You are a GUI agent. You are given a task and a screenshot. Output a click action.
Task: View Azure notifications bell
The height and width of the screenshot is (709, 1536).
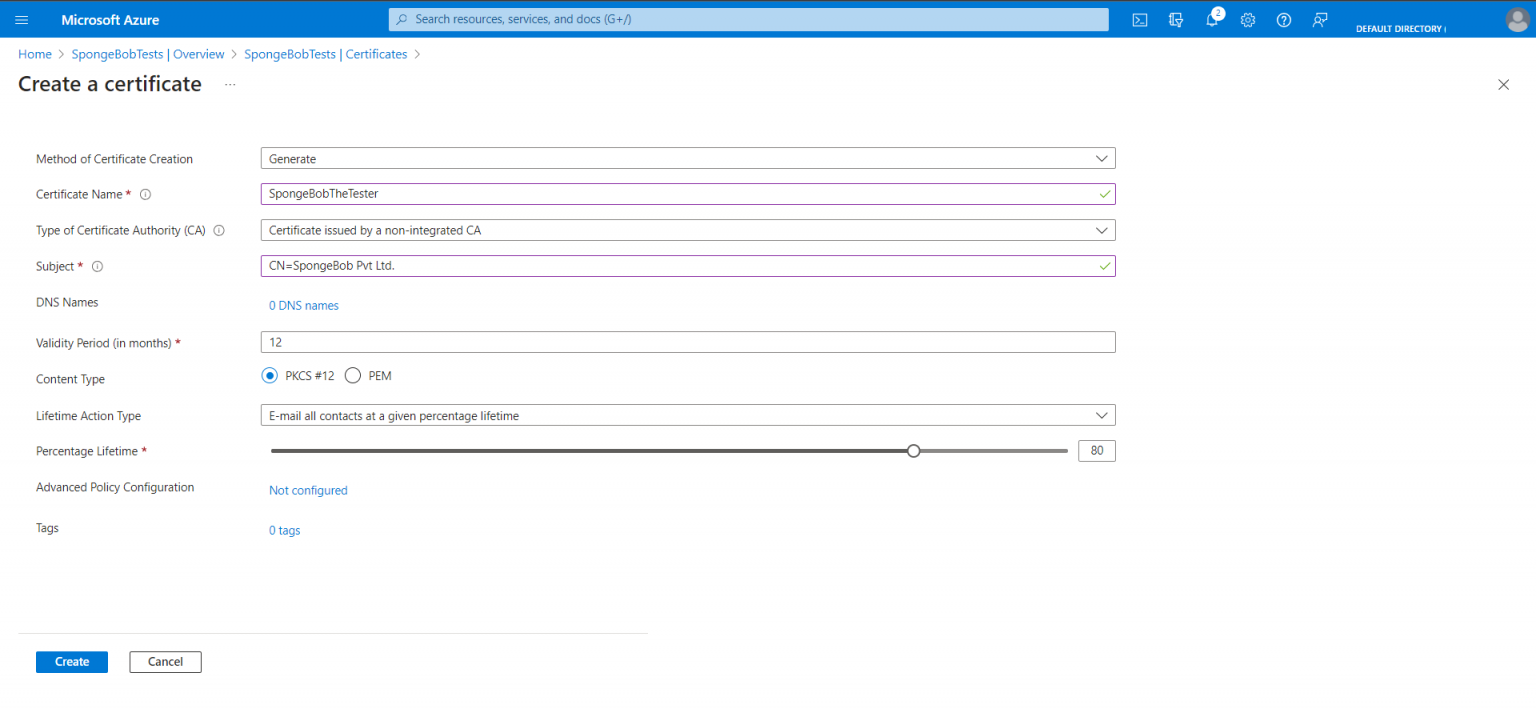click(x=1212, y=19)
